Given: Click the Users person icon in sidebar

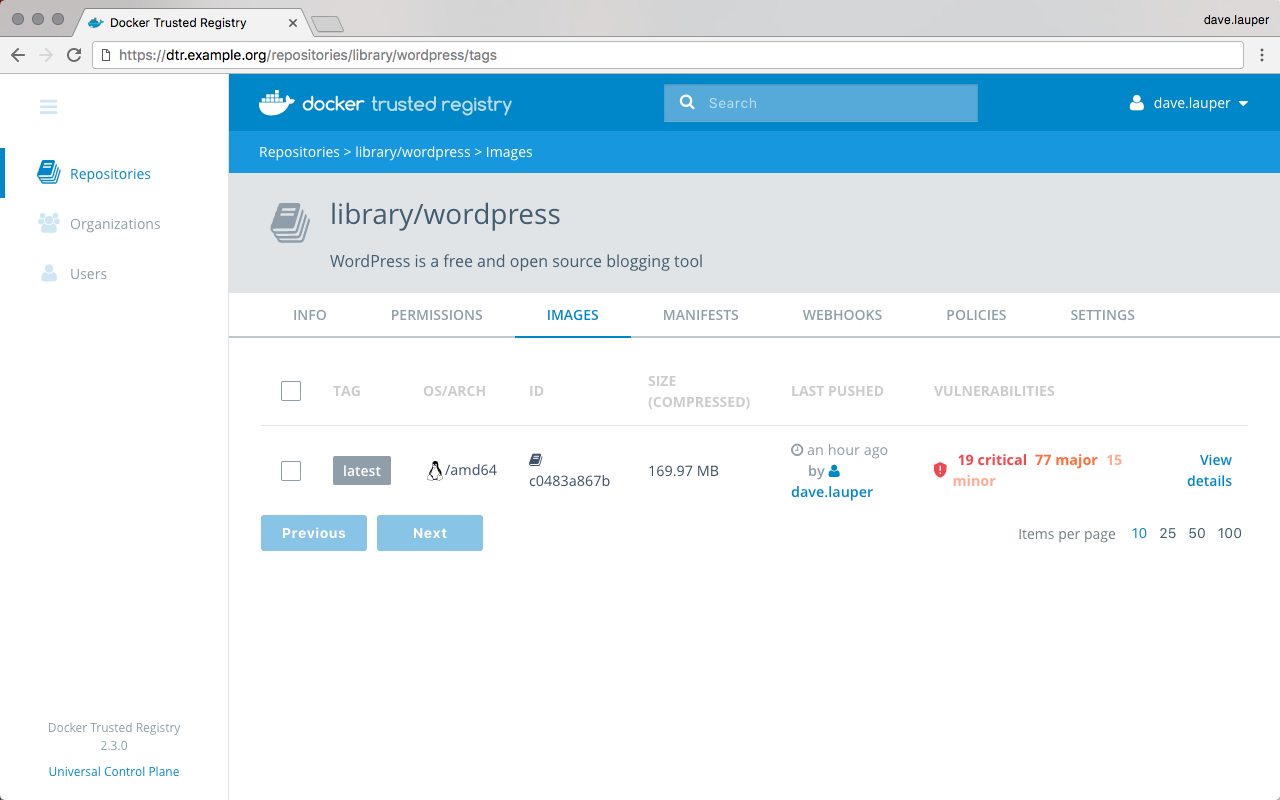Looking at the screenshot, I should point(48,273).
